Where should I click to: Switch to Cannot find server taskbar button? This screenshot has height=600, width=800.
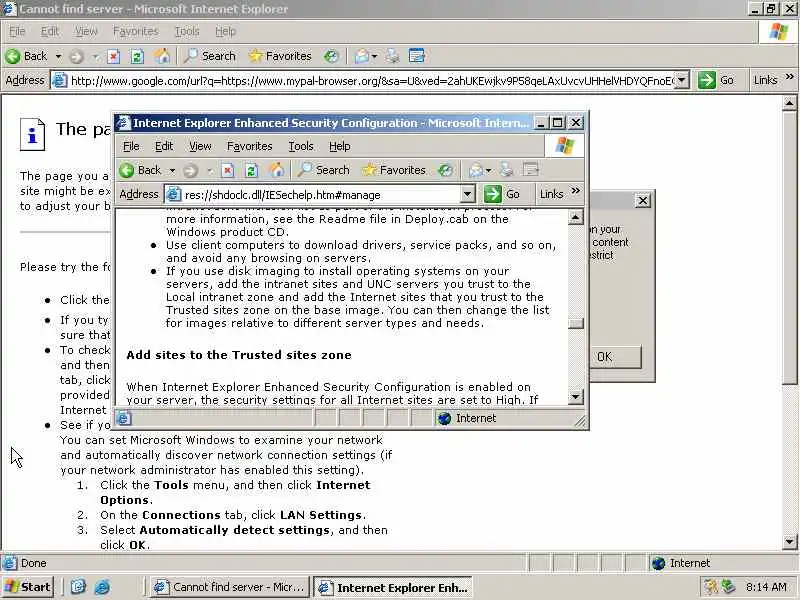(230, 587)
